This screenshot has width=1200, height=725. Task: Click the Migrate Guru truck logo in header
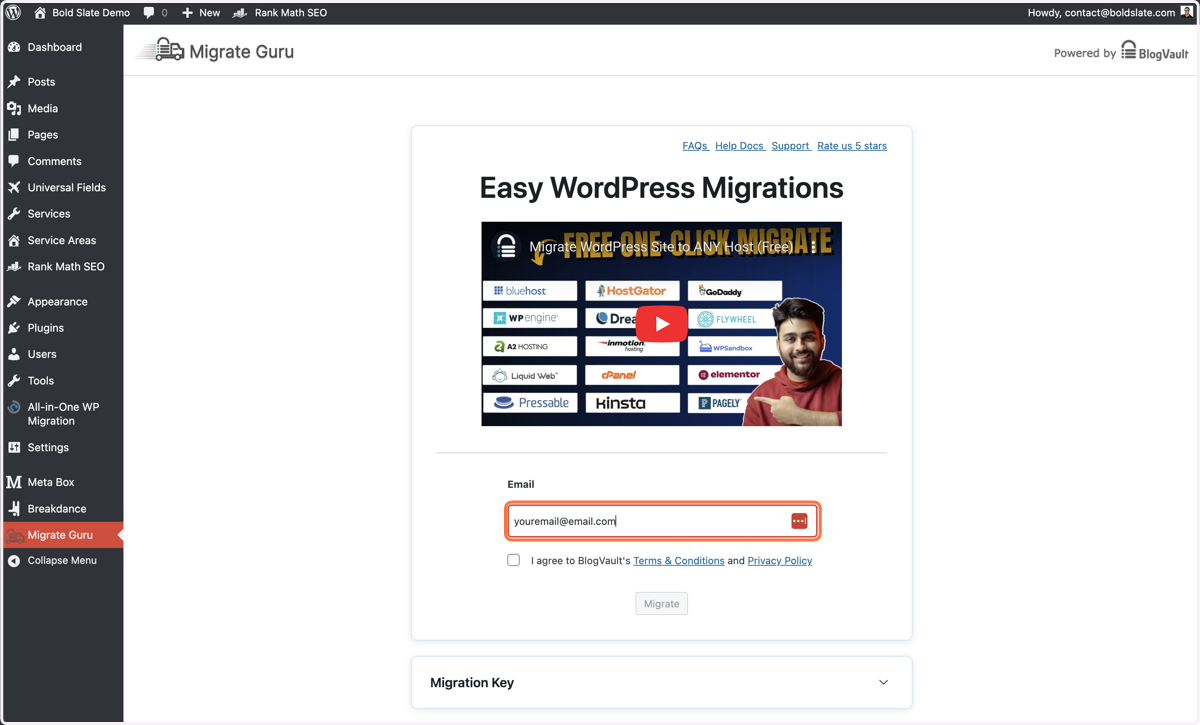tap(161, 50)
